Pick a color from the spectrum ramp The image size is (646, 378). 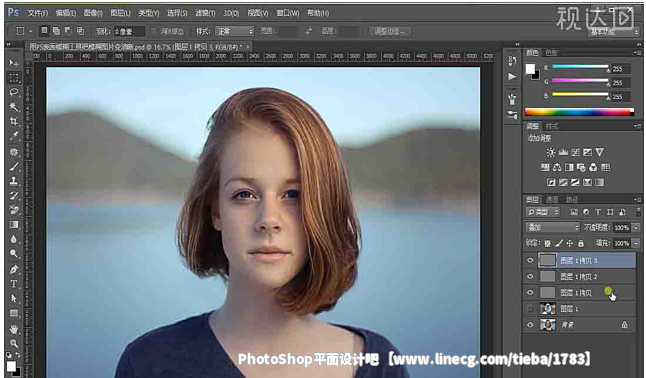tap(579, 112)
